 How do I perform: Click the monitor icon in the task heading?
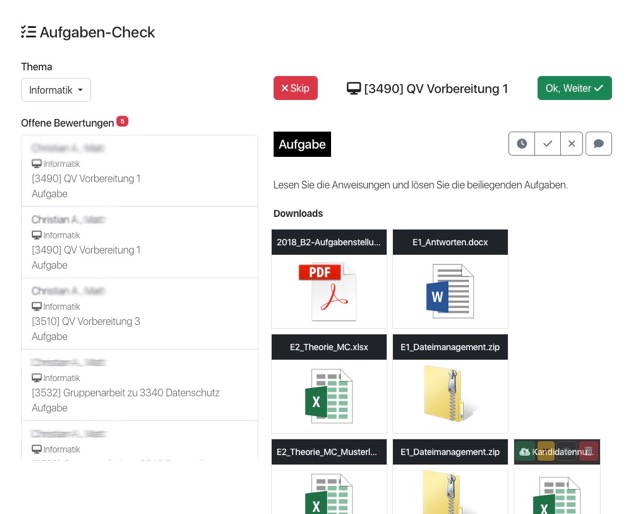point(353,88)
